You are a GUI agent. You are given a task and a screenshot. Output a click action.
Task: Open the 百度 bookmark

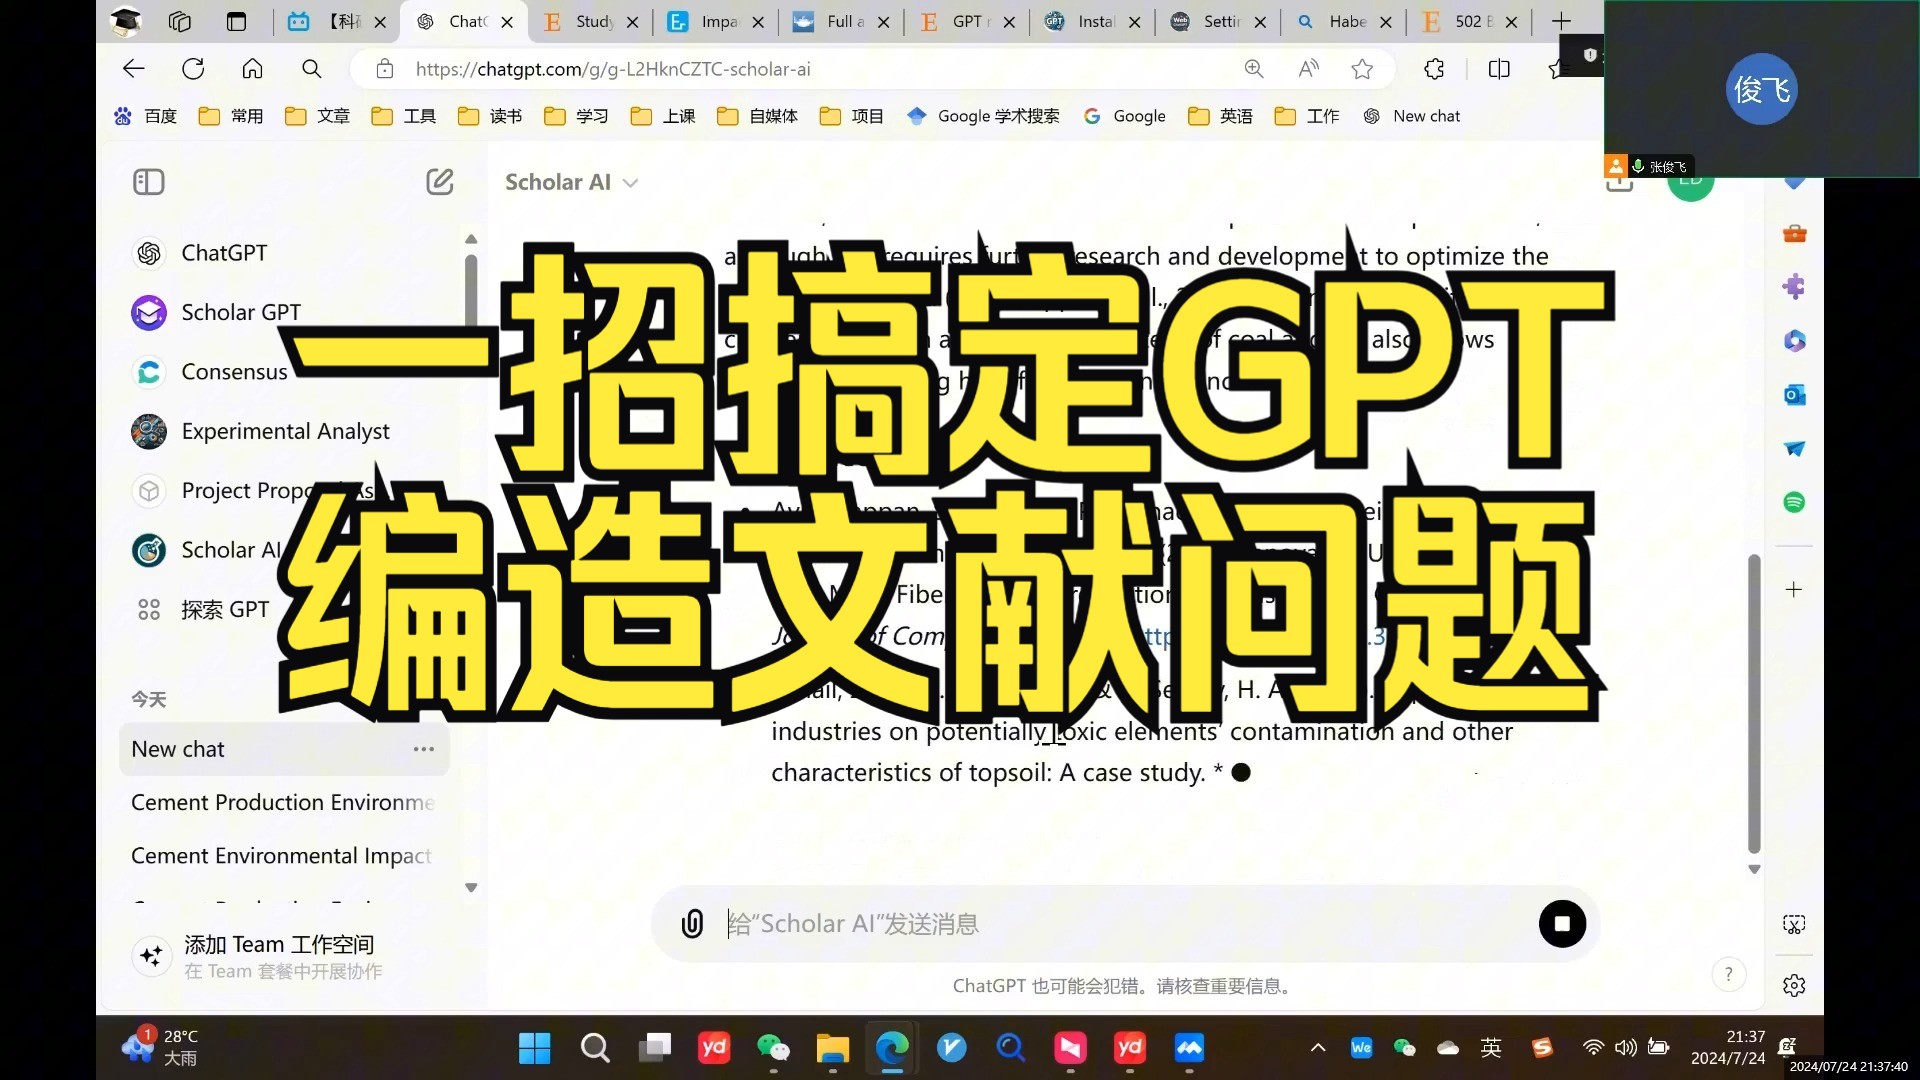pyautogui.click(x=146, y=116)
